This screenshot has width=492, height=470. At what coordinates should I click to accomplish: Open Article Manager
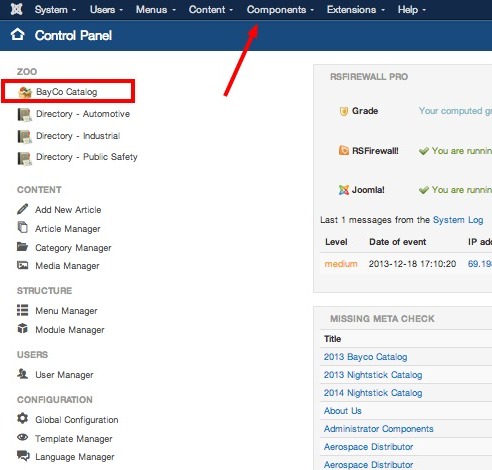[68, 229]
